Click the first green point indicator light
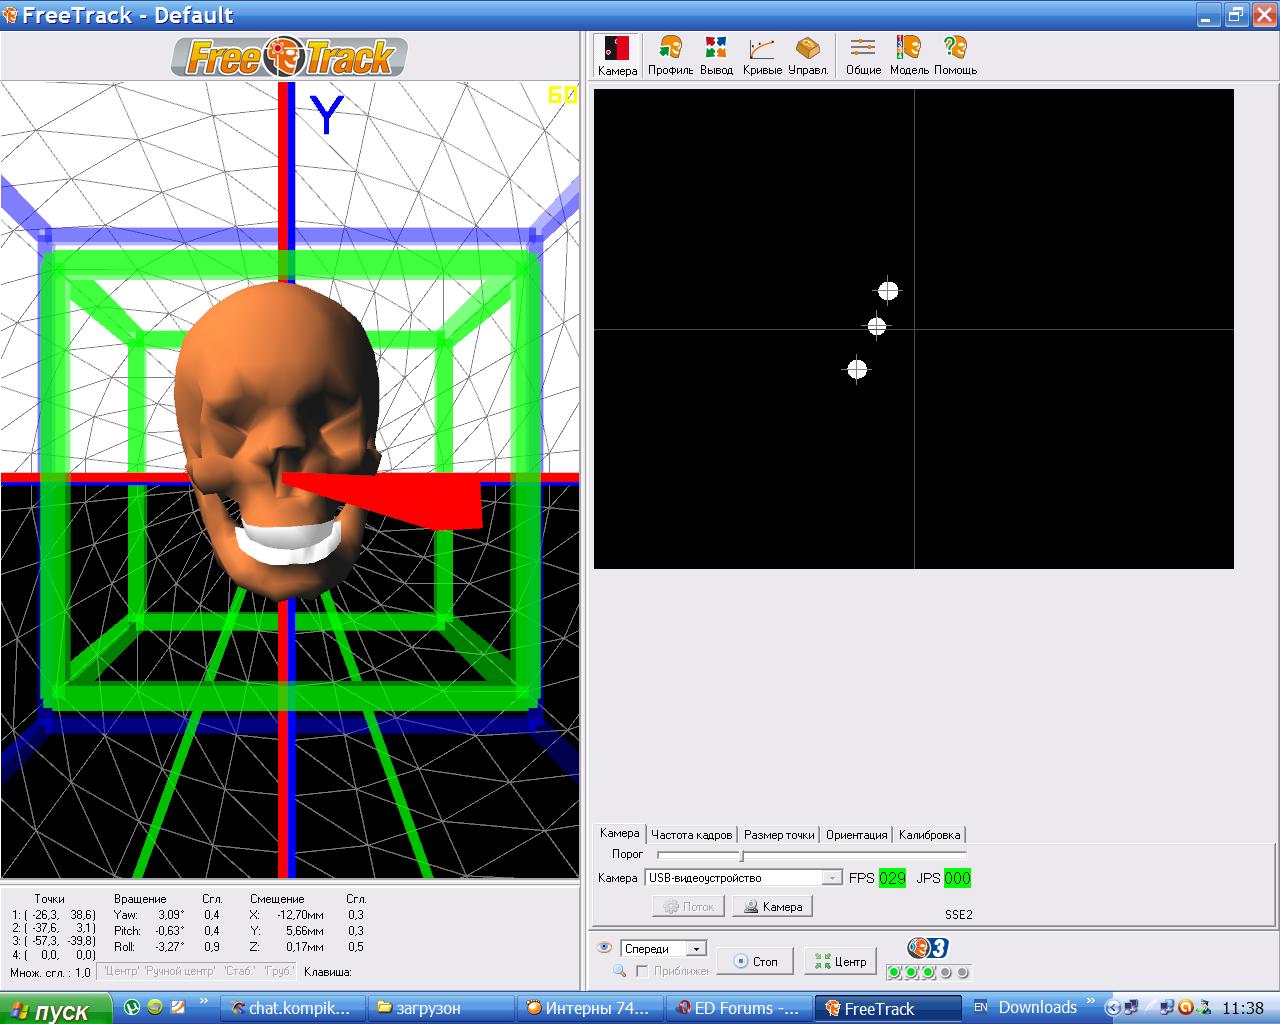Image resolution: width=1280 pixels, height=1024 pixels. [894, 972]
